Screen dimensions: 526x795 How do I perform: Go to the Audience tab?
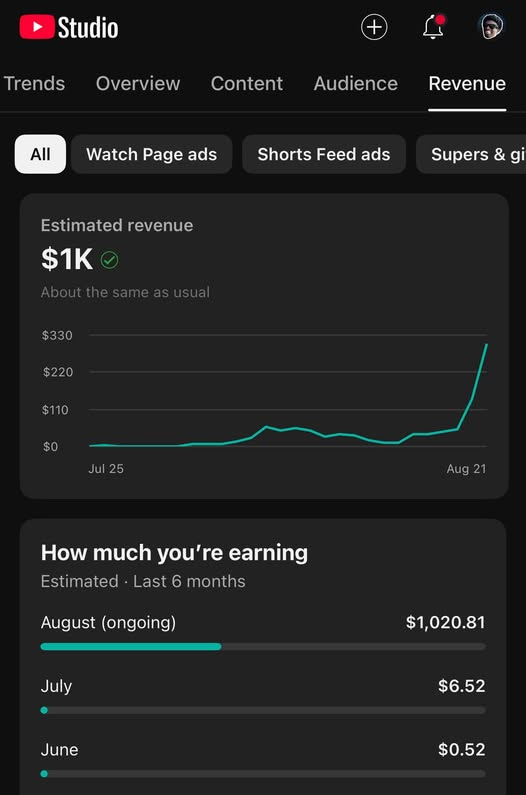pos(356,84)
